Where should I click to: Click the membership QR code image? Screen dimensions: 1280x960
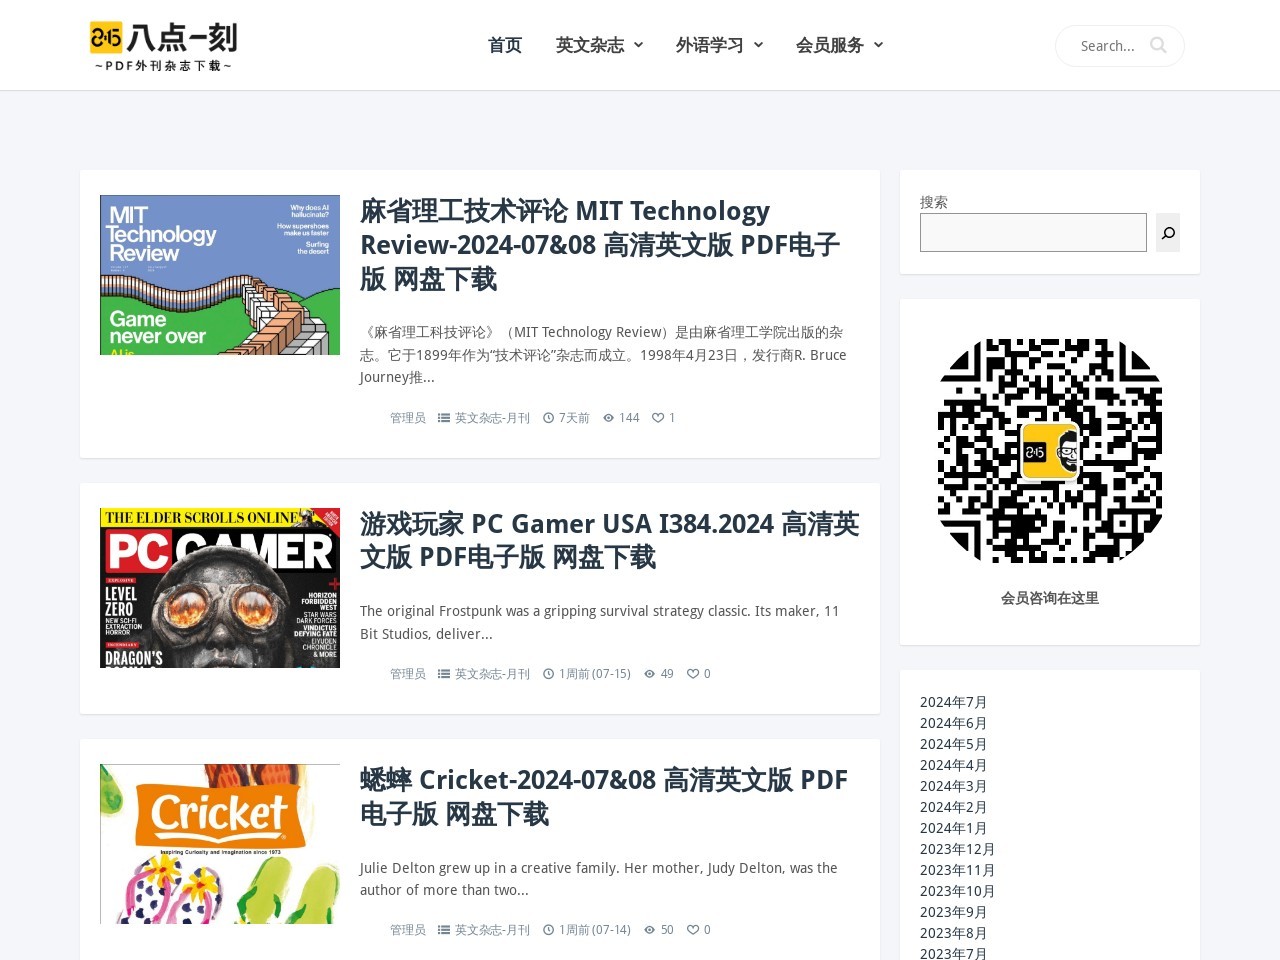click(1050, 451)
